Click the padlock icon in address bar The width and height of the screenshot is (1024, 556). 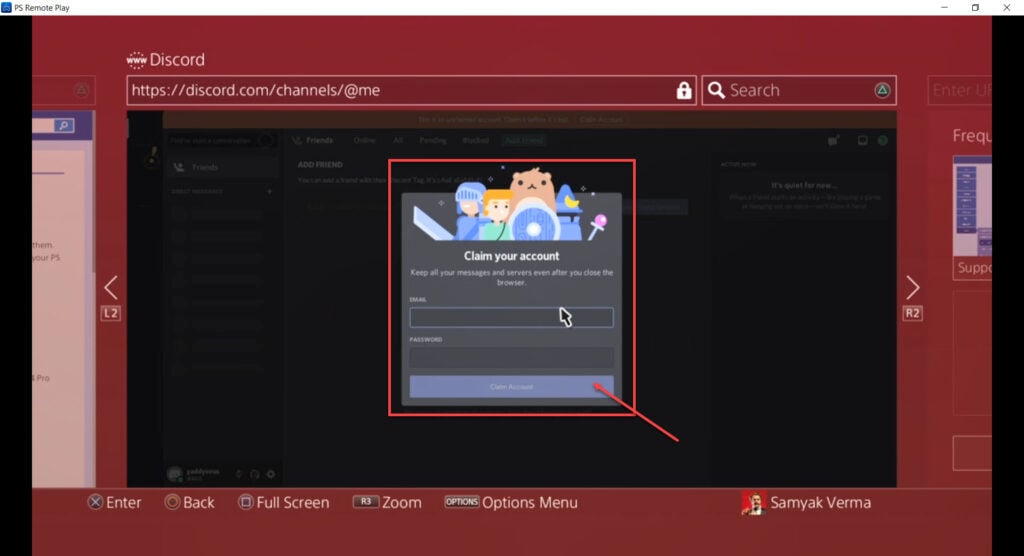coord(683,90)
